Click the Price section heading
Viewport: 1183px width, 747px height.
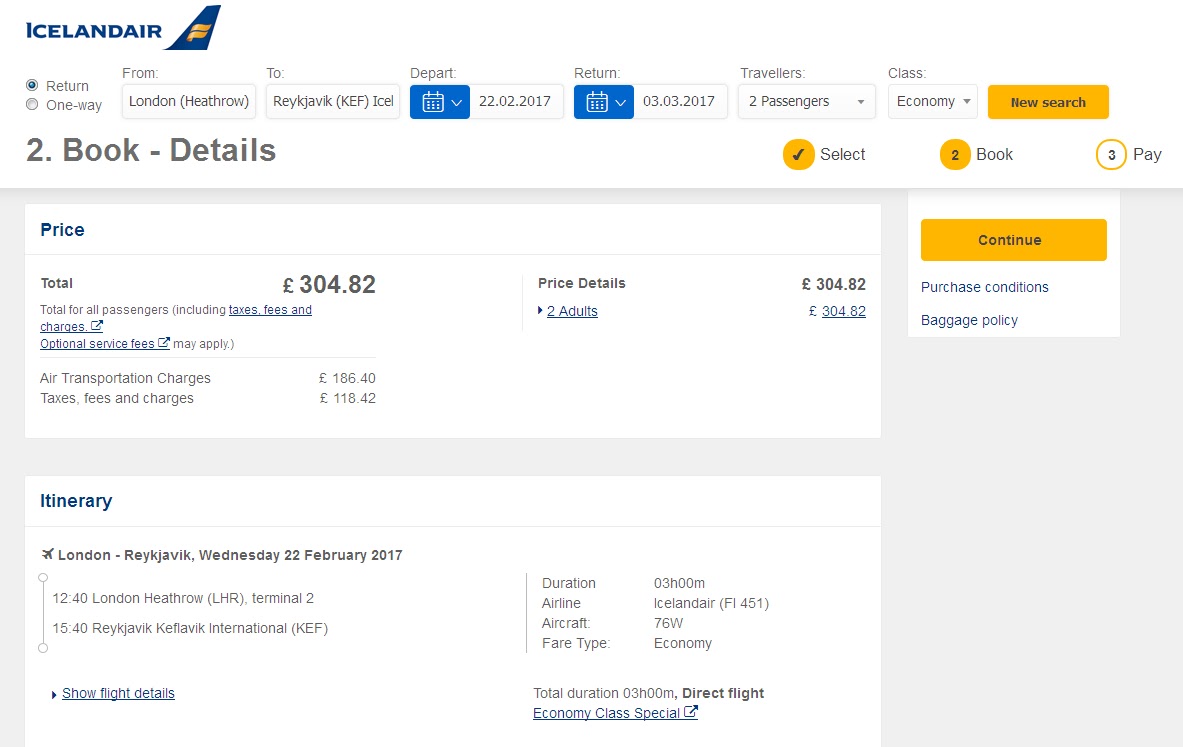pos(63,229)
